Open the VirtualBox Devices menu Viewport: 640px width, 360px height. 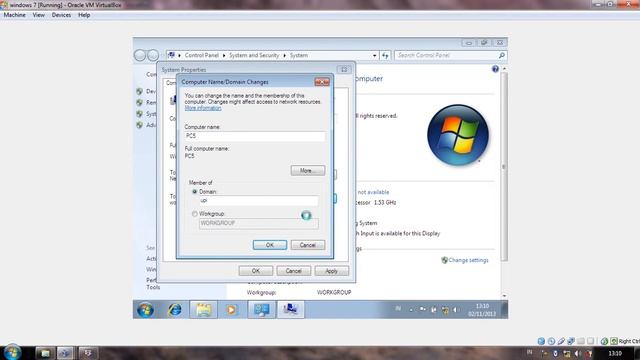pyautogui.click(x=61, y=15)
